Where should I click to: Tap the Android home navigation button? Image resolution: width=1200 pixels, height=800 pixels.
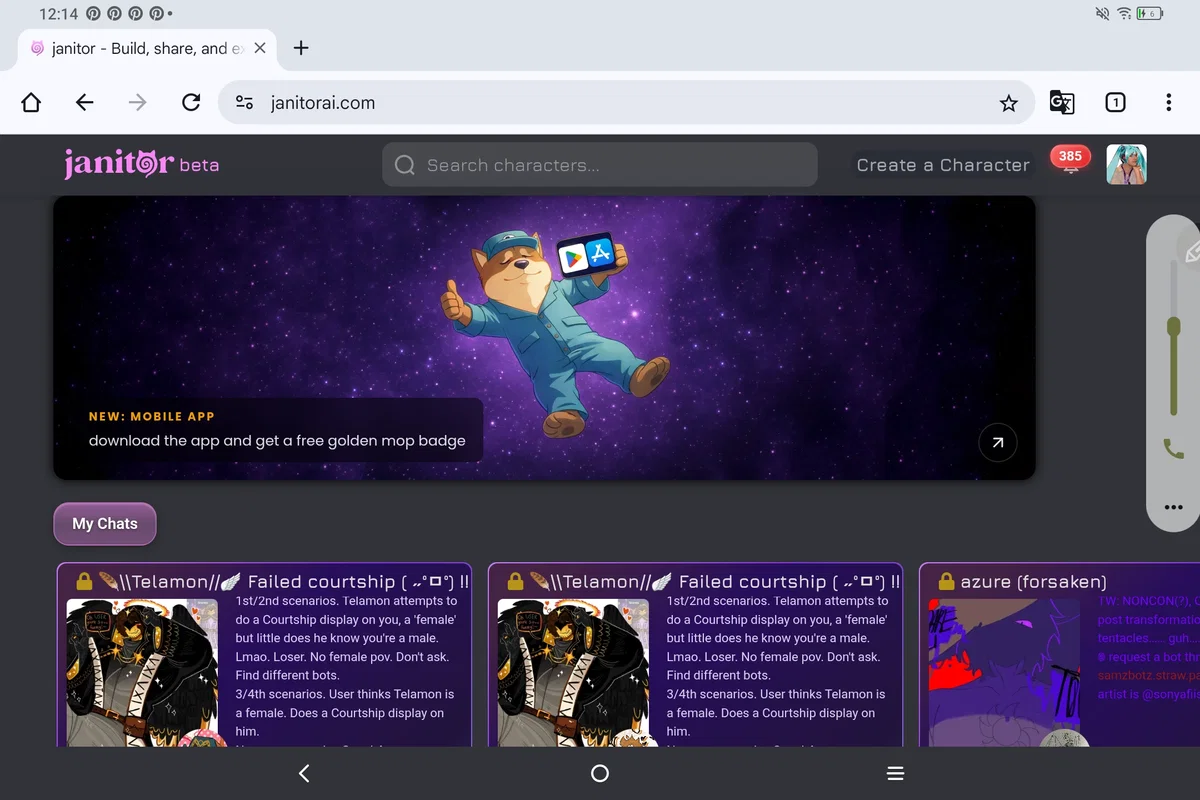click(x=600, y=773)
